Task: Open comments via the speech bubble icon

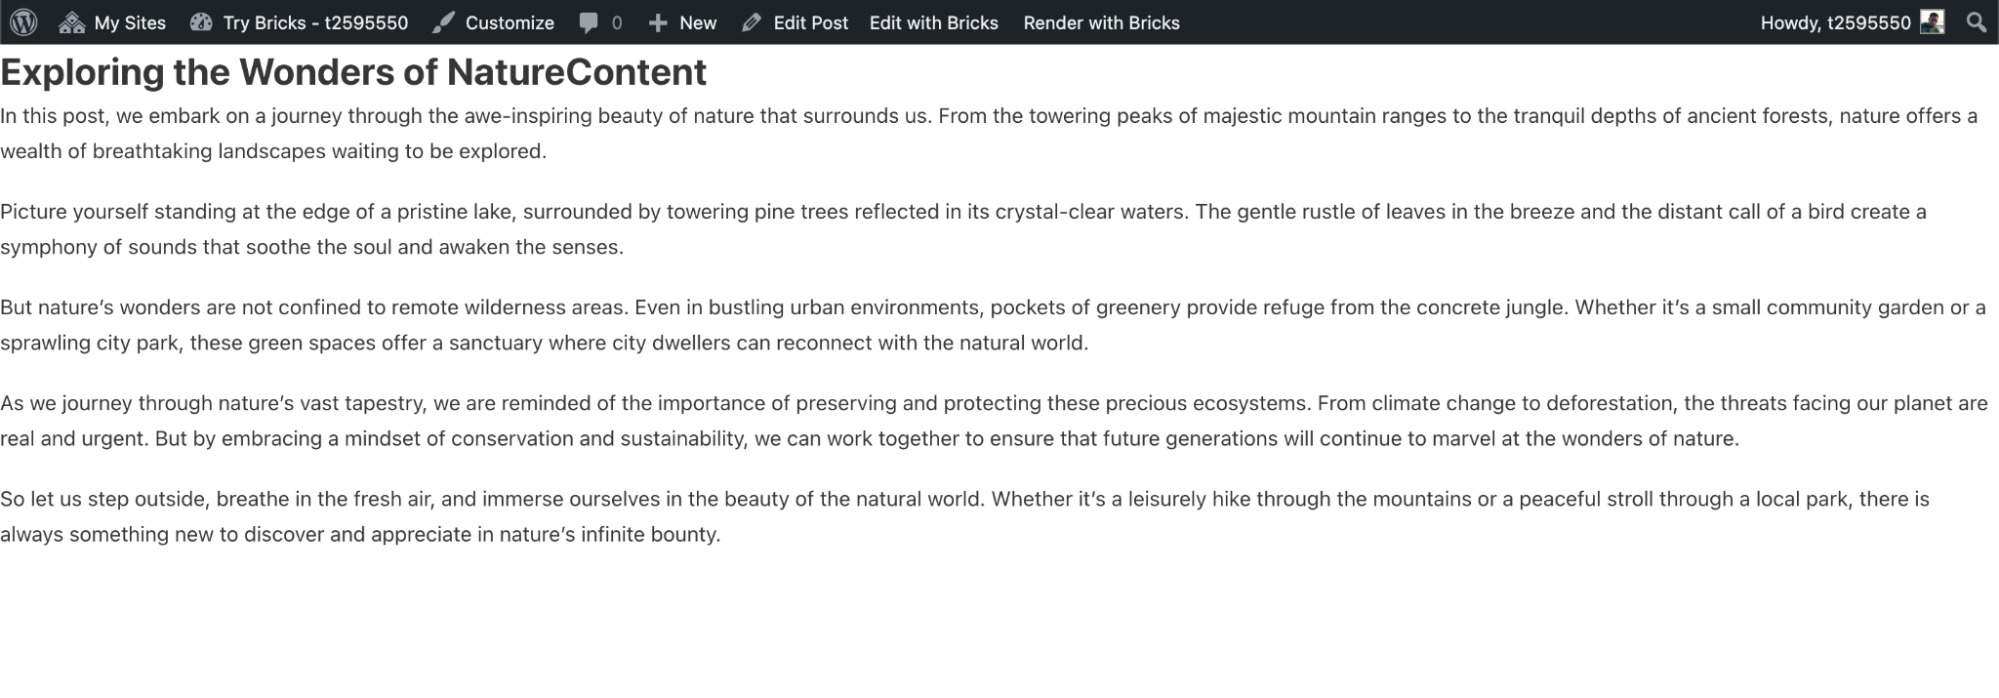Action: point(589,22)
